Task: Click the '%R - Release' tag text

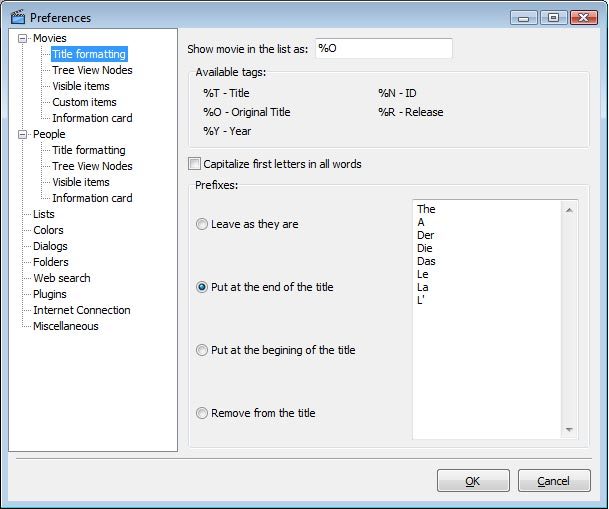Action: point(411,112)
